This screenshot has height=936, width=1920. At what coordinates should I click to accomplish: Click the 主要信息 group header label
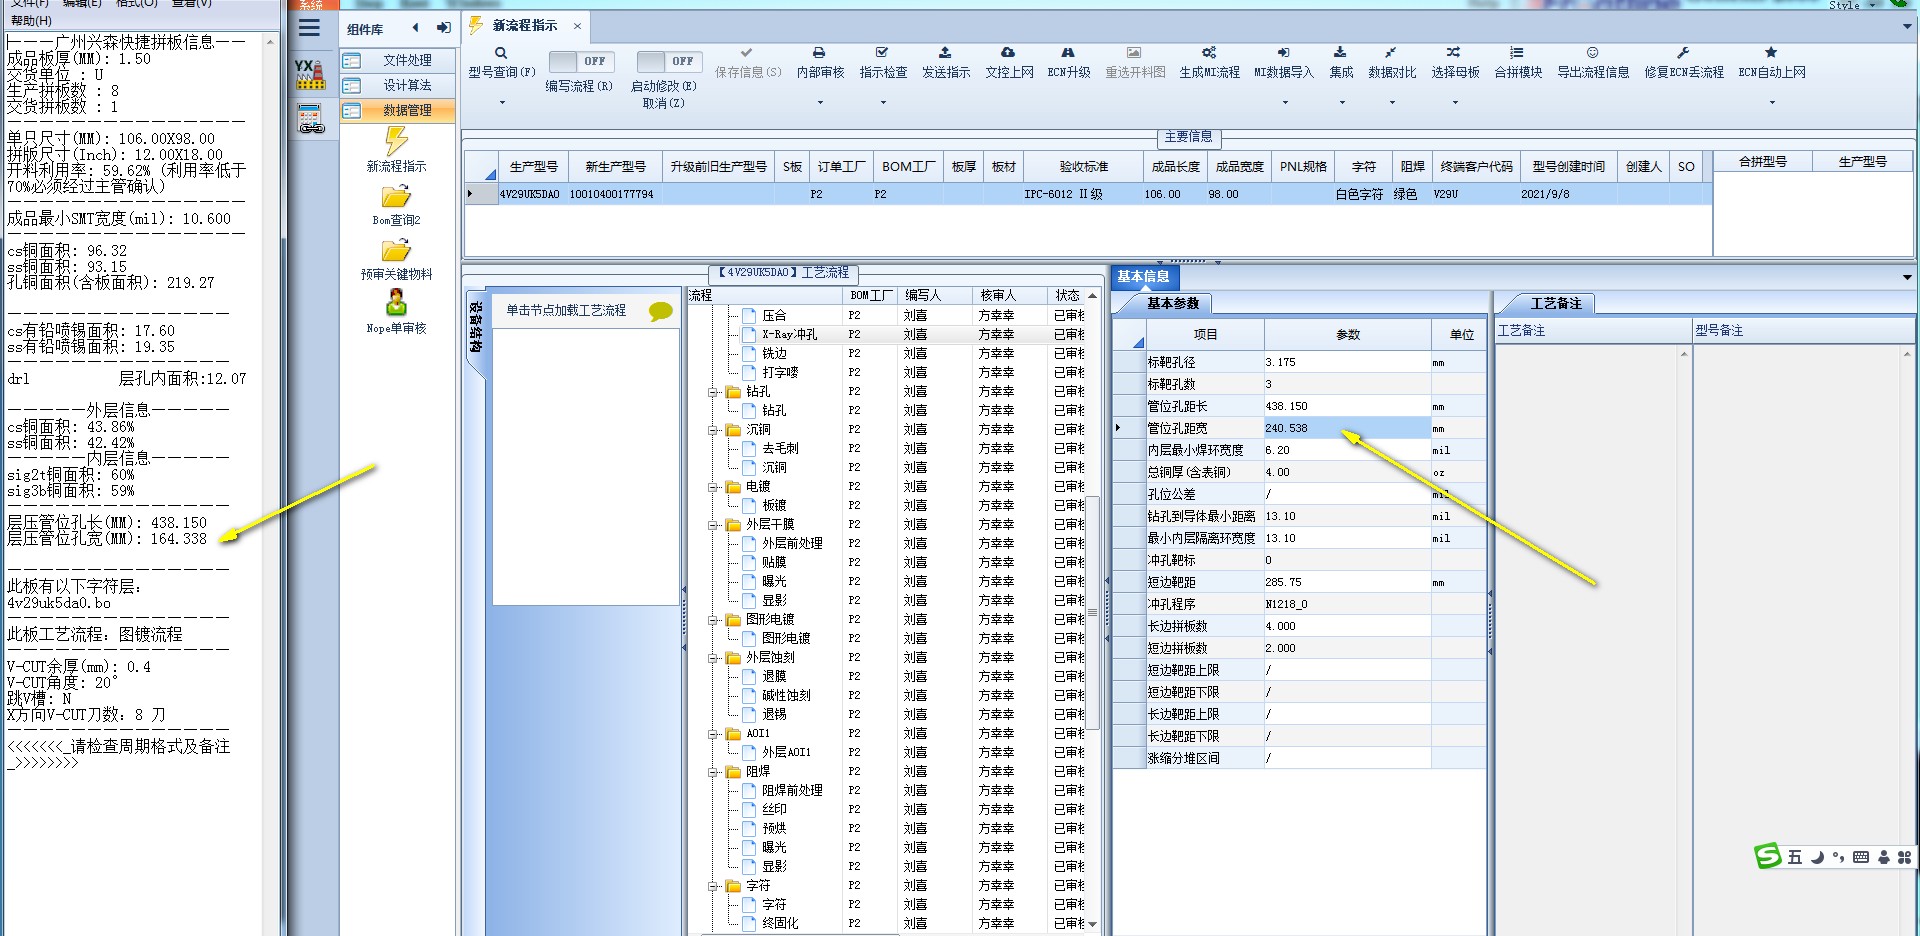tap(1188, 137)
